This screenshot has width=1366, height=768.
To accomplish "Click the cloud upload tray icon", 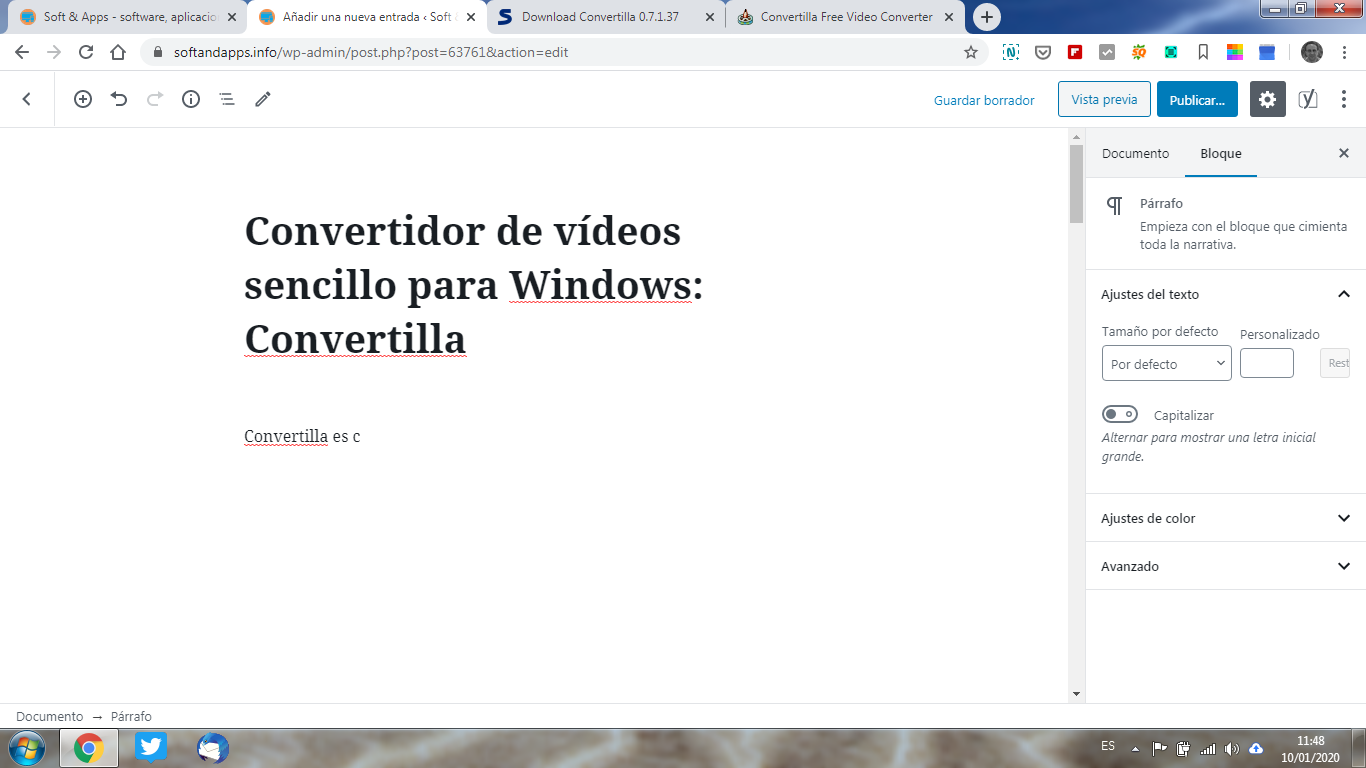I will (x=1256, y=748).
